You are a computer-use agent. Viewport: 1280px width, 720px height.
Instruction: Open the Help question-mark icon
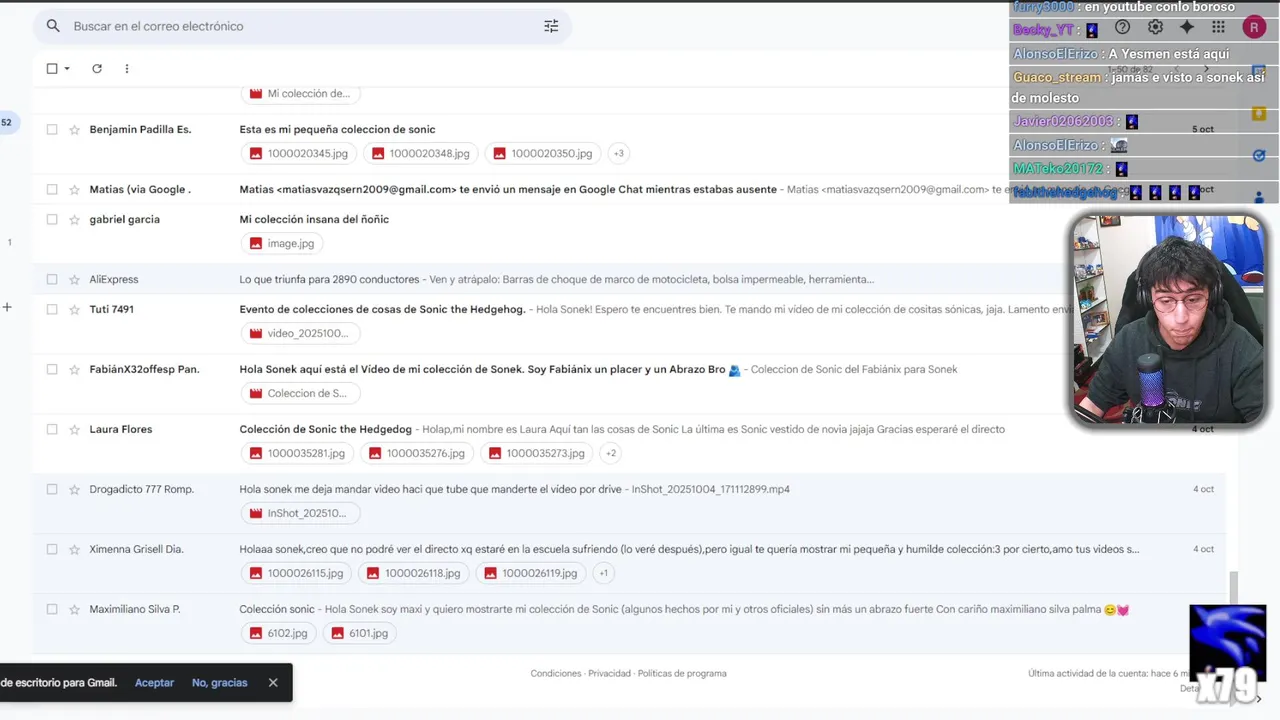[1122, 28]
